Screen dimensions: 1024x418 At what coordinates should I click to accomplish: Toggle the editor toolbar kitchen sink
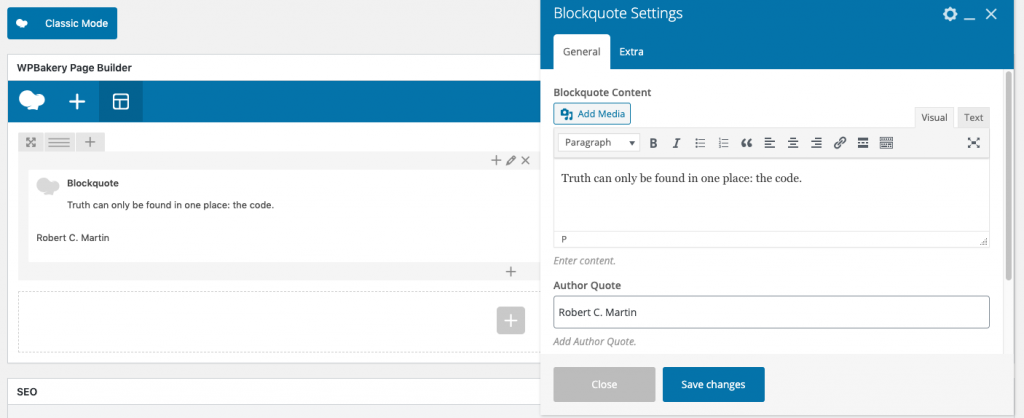pos(885,143)
